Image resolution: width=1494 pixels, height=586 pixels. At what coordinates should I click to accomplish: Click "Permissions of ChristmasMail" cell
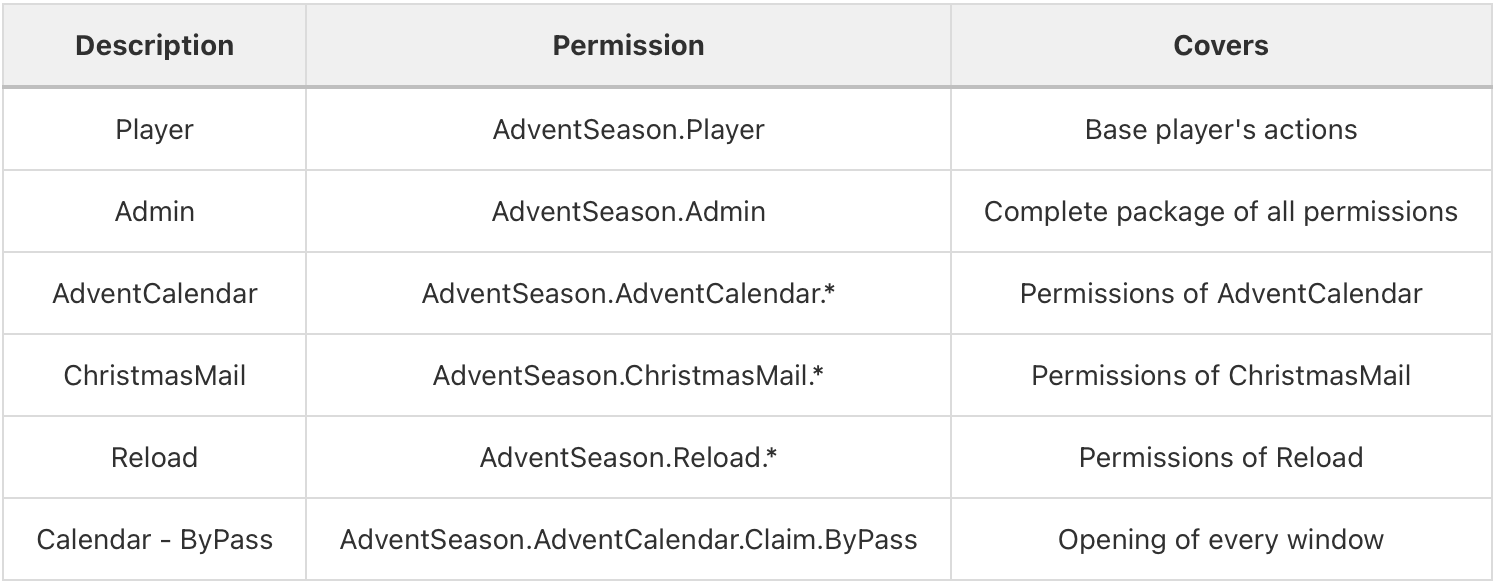coord(1220,376)
